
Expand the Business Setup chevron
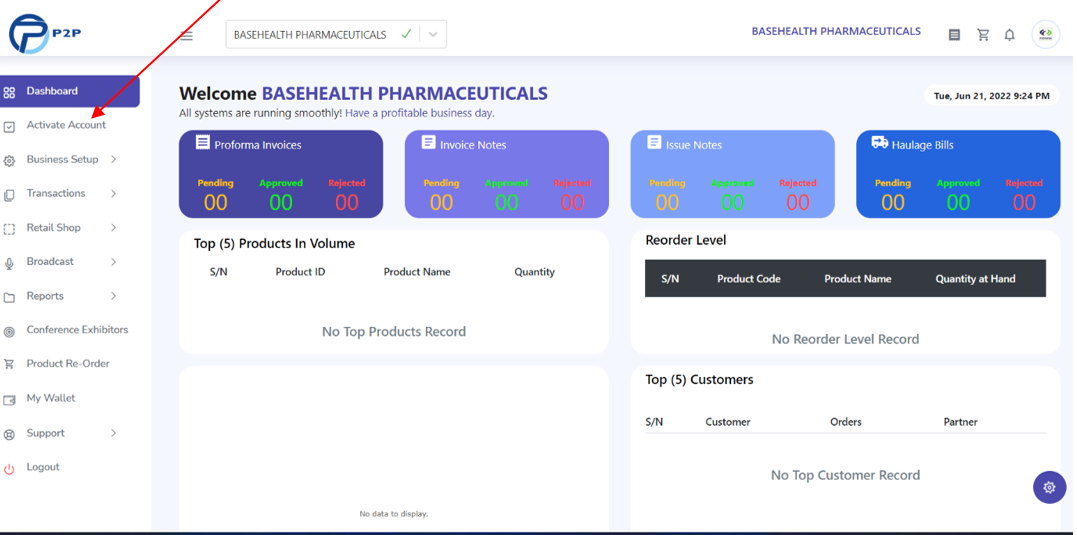click(113, 159)
